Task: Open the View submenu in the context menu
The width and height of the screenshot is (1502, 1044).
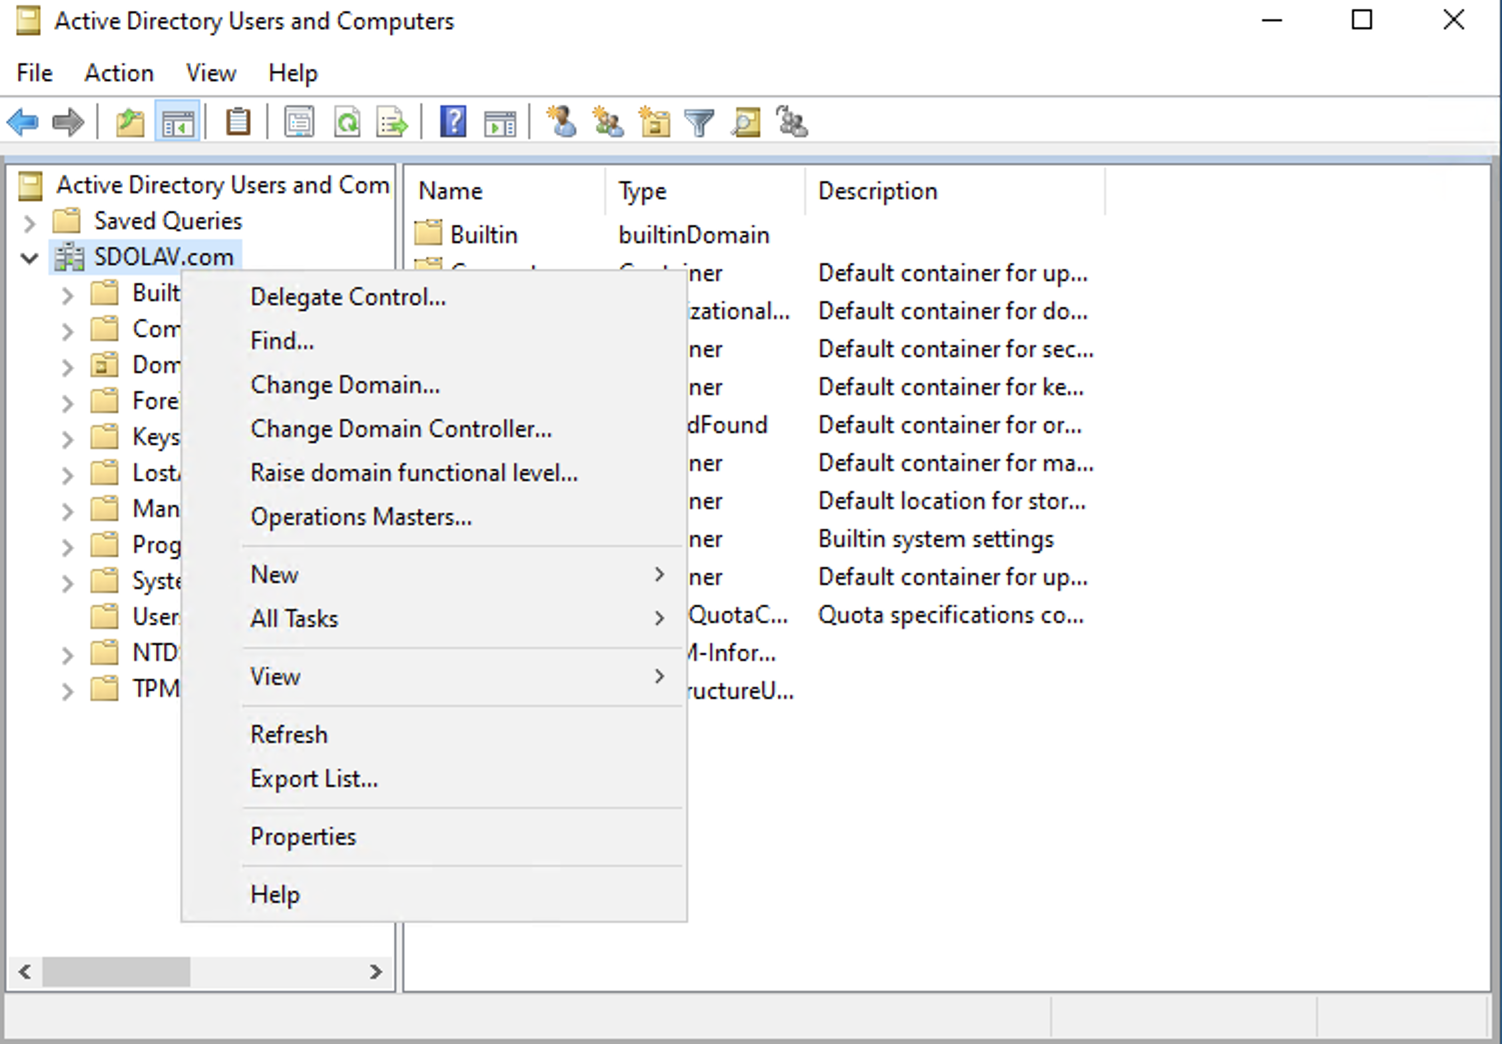Action: (x=434, y=677)
